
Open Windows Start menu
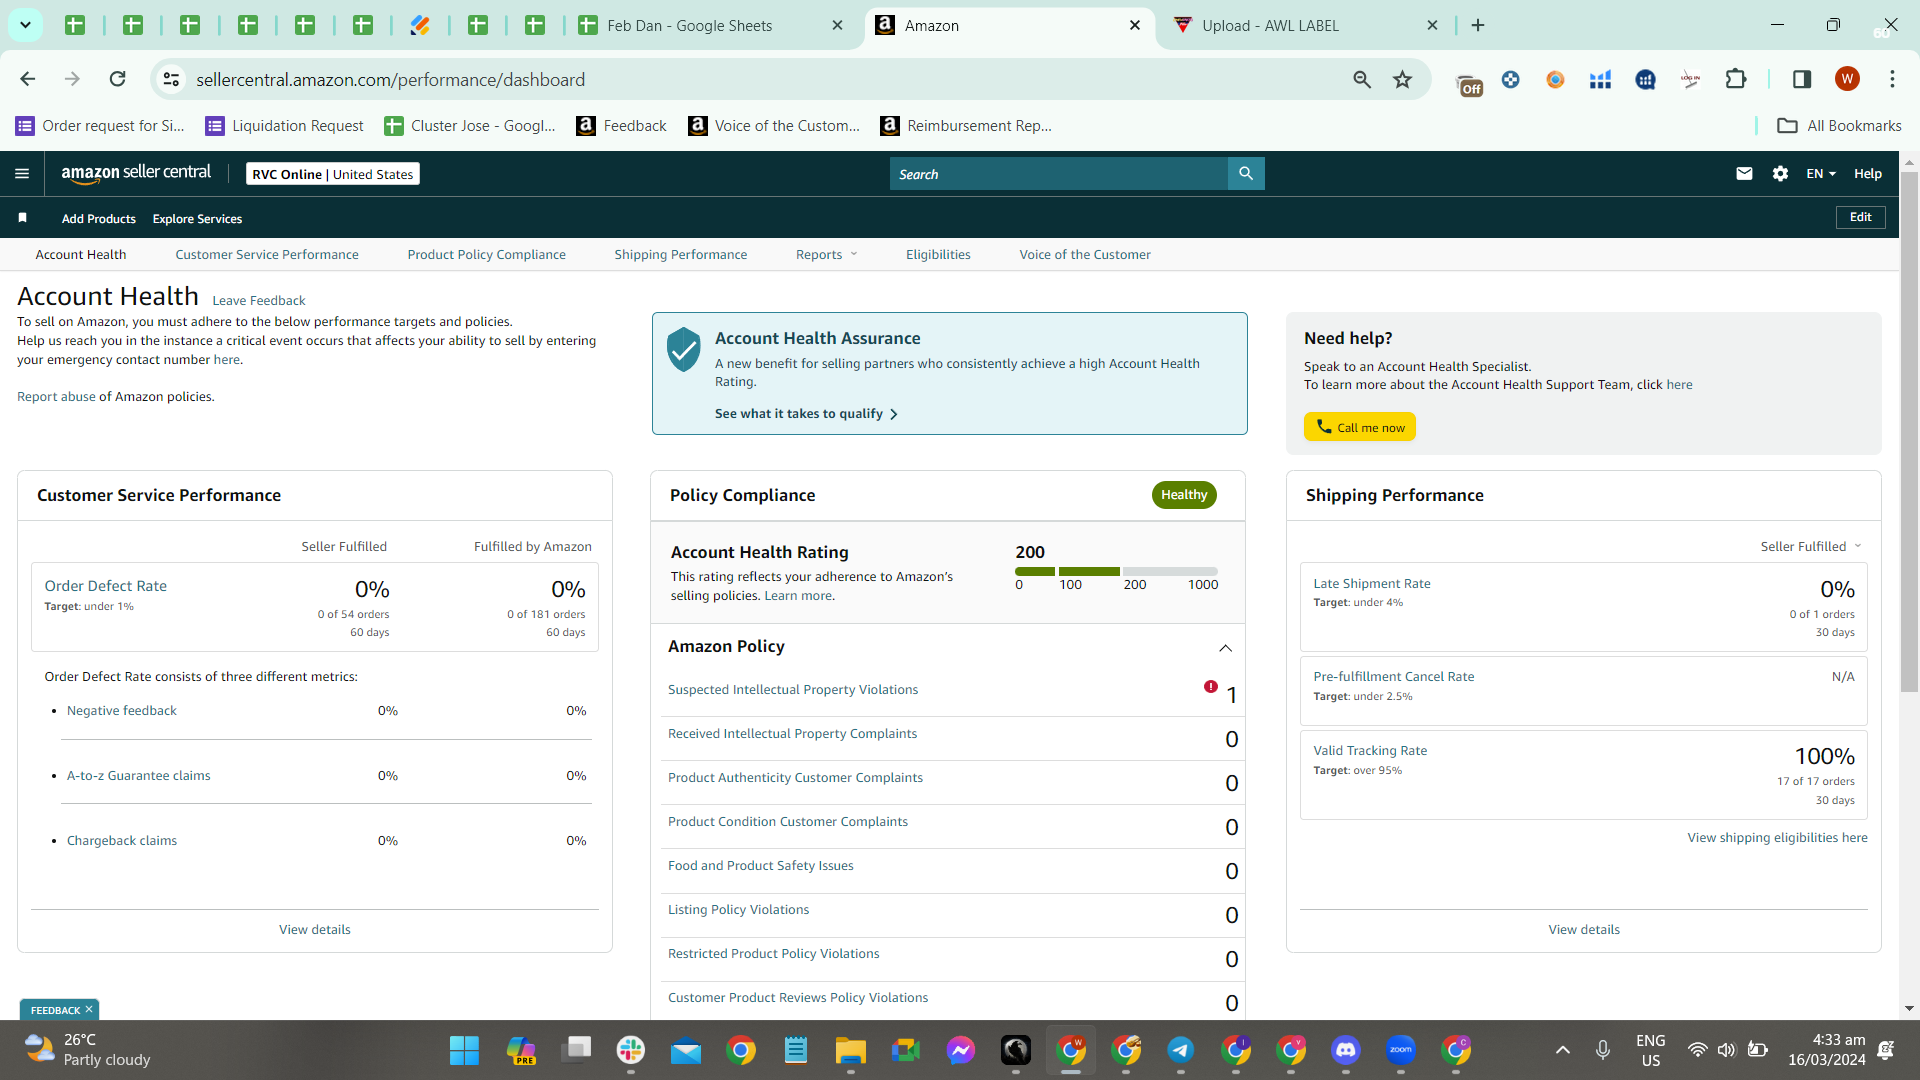click(464, 1050)
